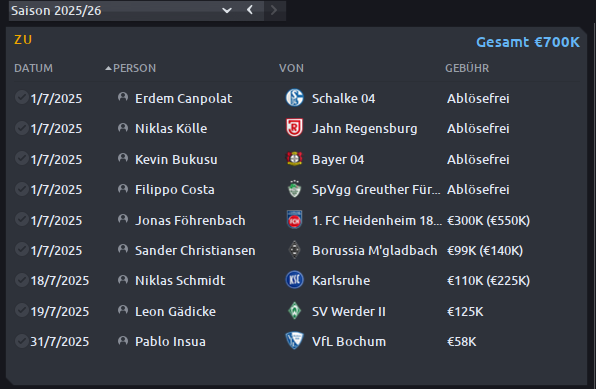Click the Bayer 04 club logo
596x389 pixels.
(x=294, y=159)
